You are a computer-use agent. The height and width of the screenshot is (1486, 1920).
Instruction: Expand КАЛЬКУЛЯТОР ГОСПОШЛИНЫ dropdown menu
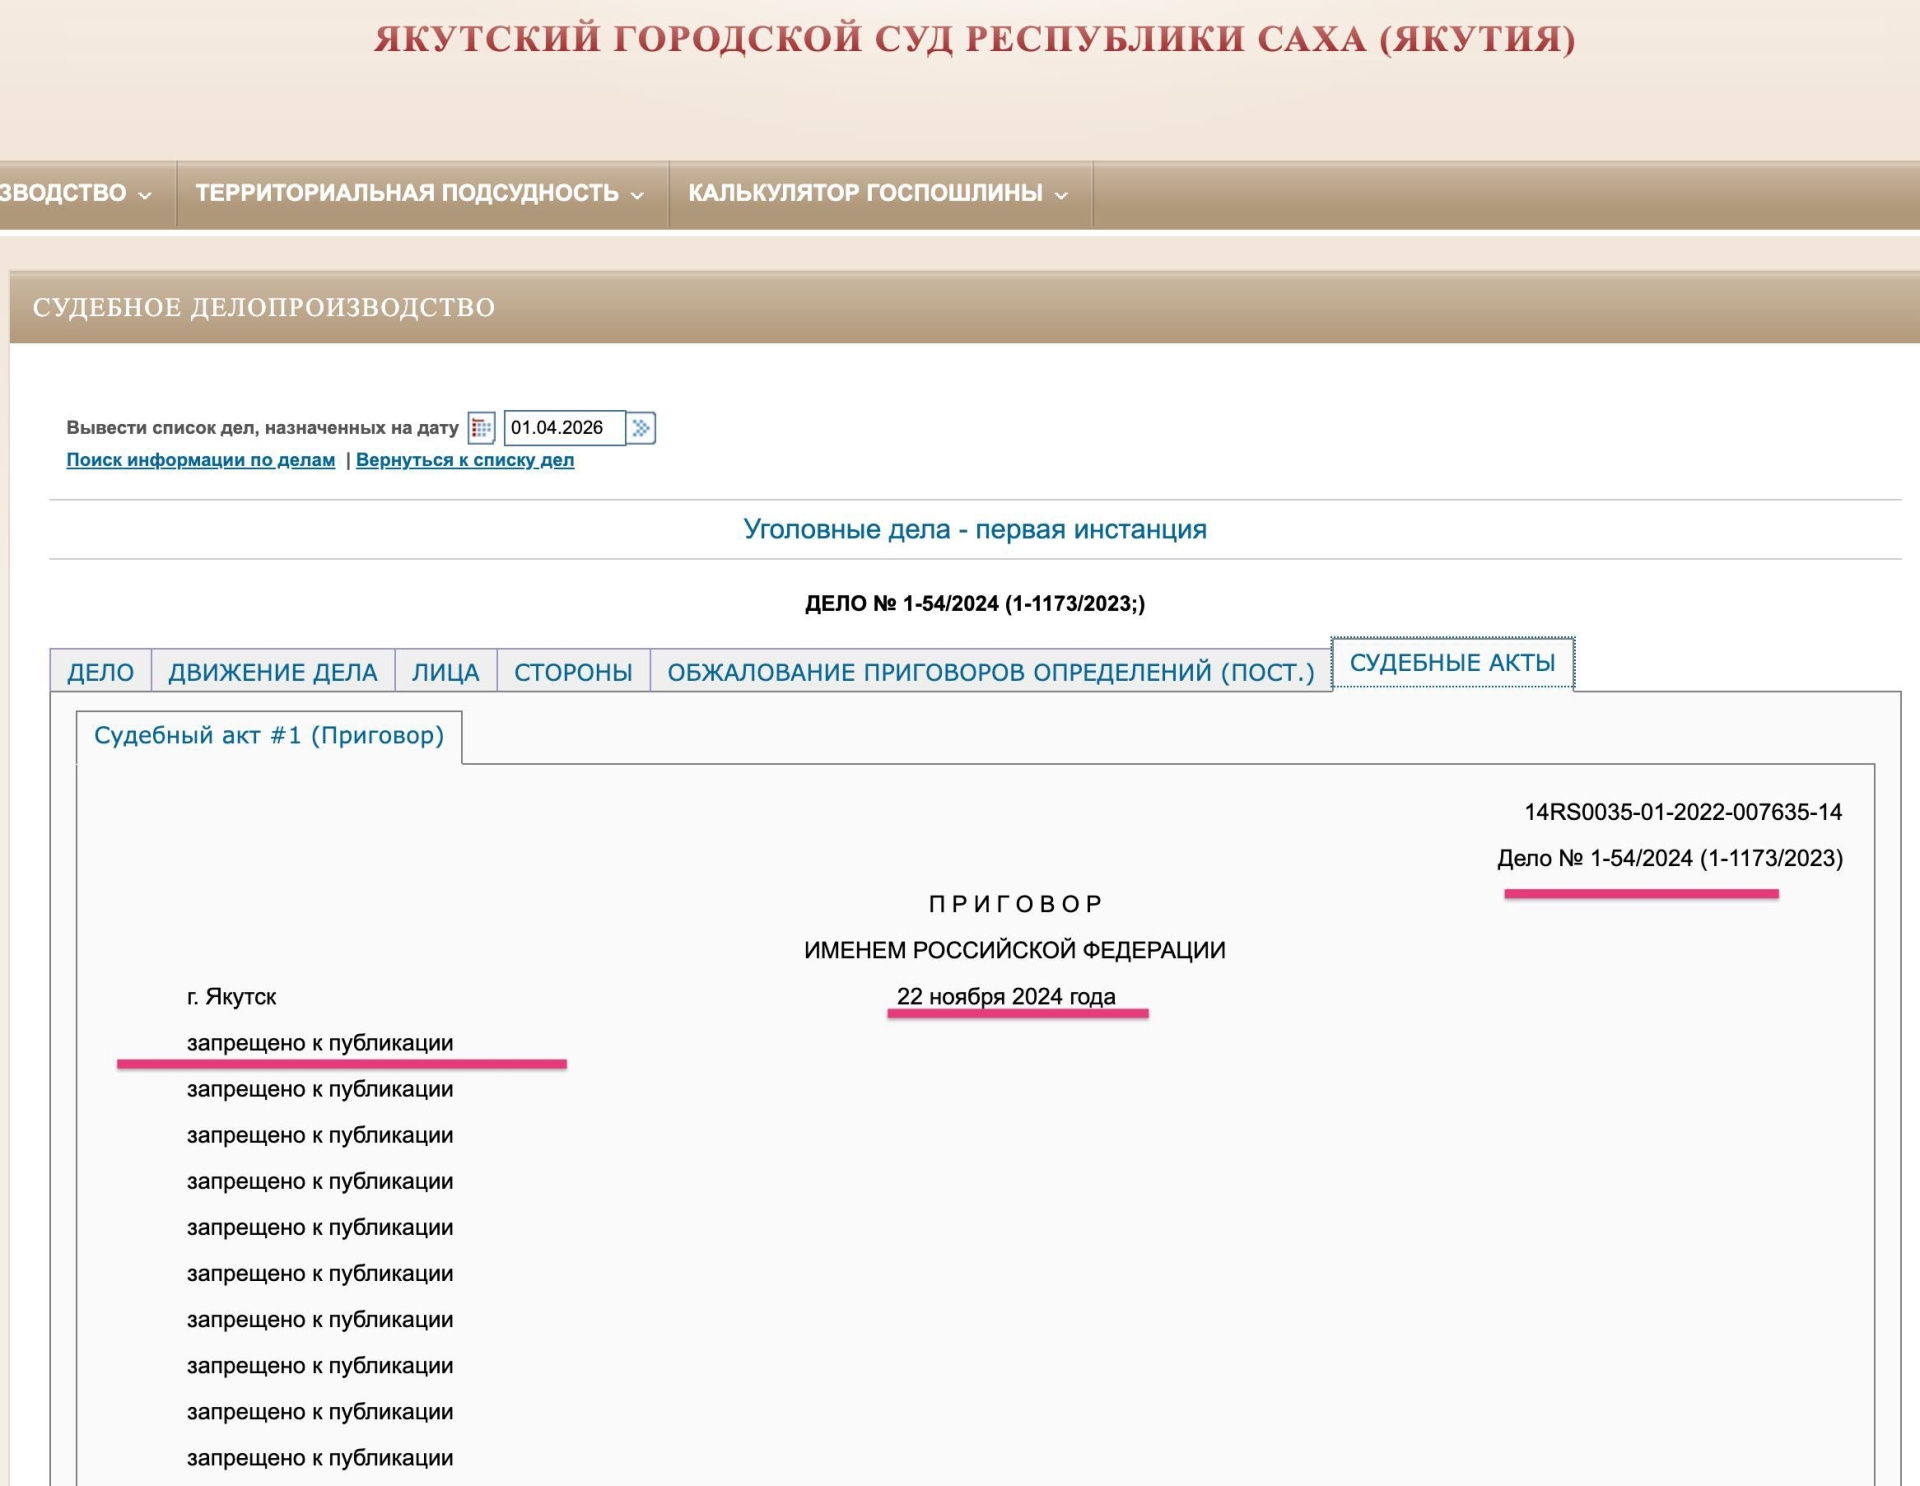click(878, 193)
